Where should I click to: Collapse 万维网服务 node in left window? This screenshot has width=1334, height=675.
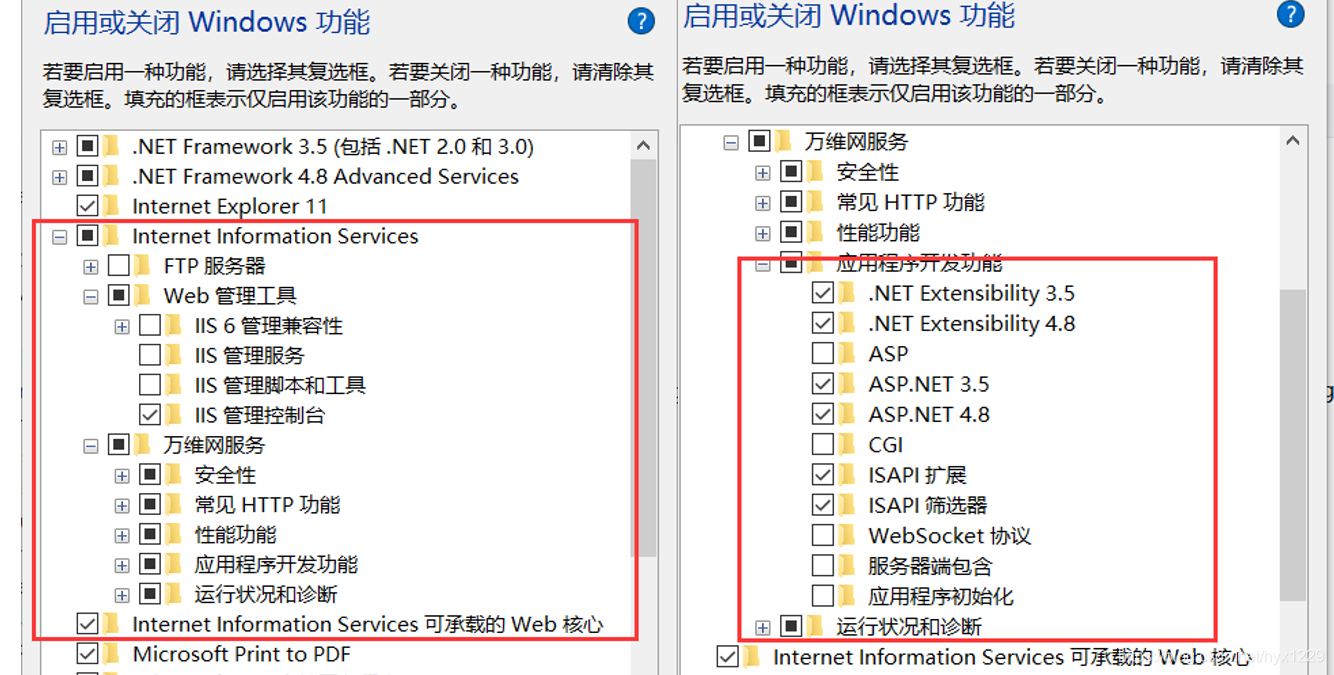pos(91,446)
